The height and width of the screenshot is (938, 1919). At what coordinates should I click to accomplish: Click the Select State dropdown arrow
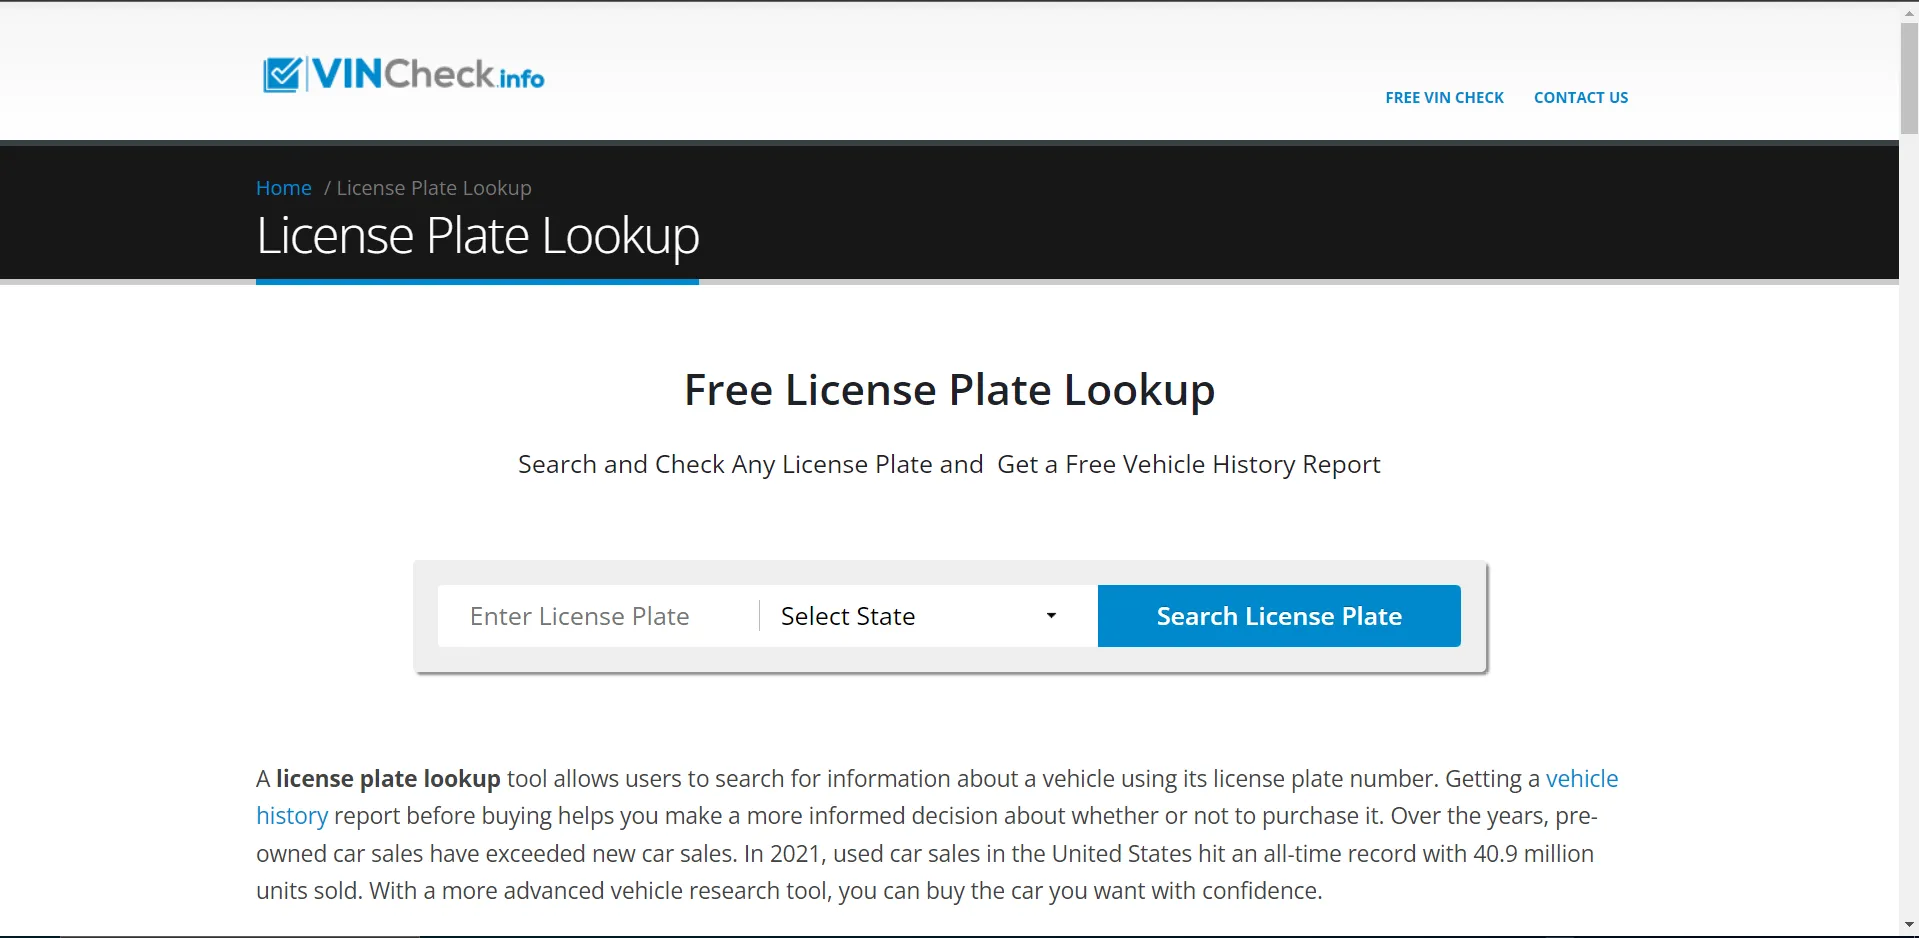1051,616
